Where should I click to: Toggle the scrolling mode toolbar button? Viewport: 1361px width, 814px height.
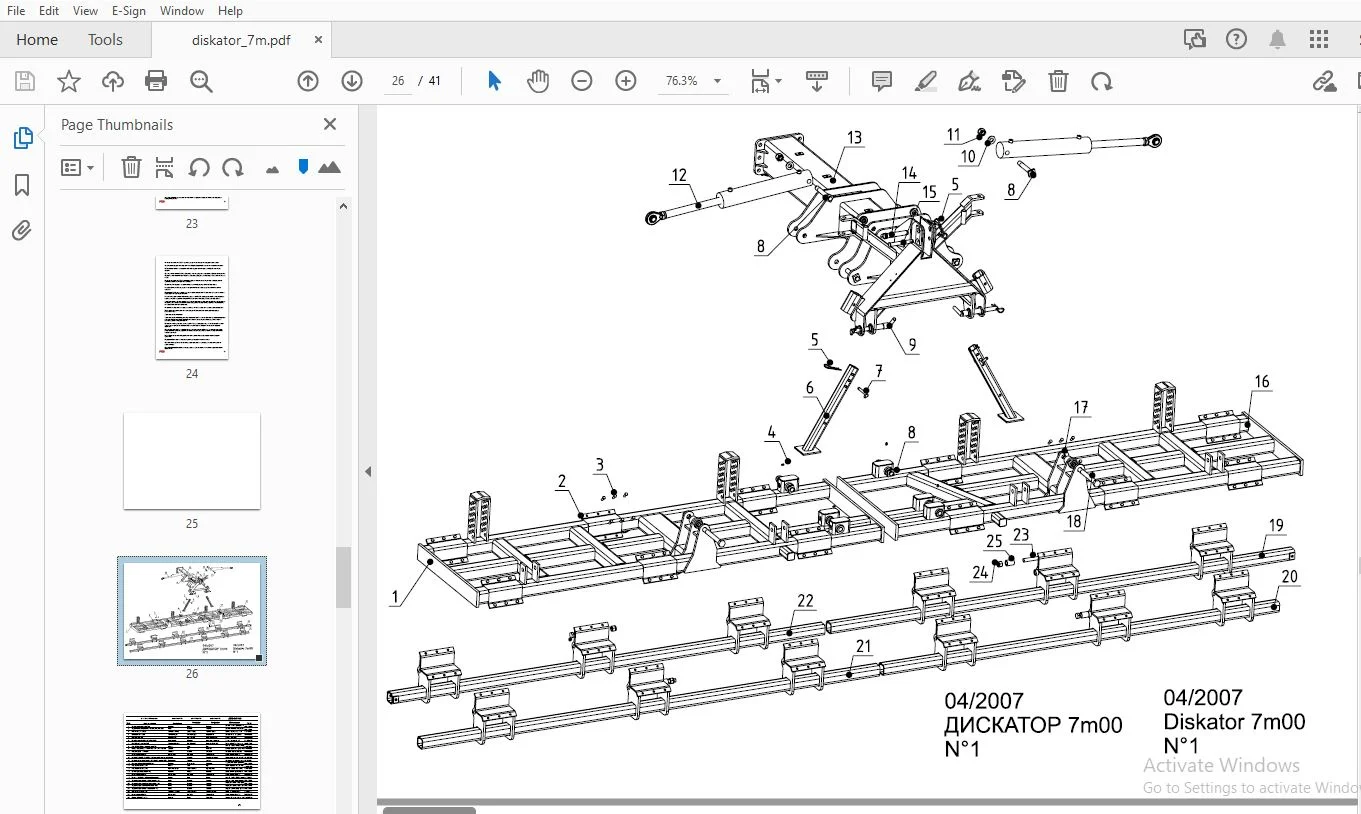(817, 81)
